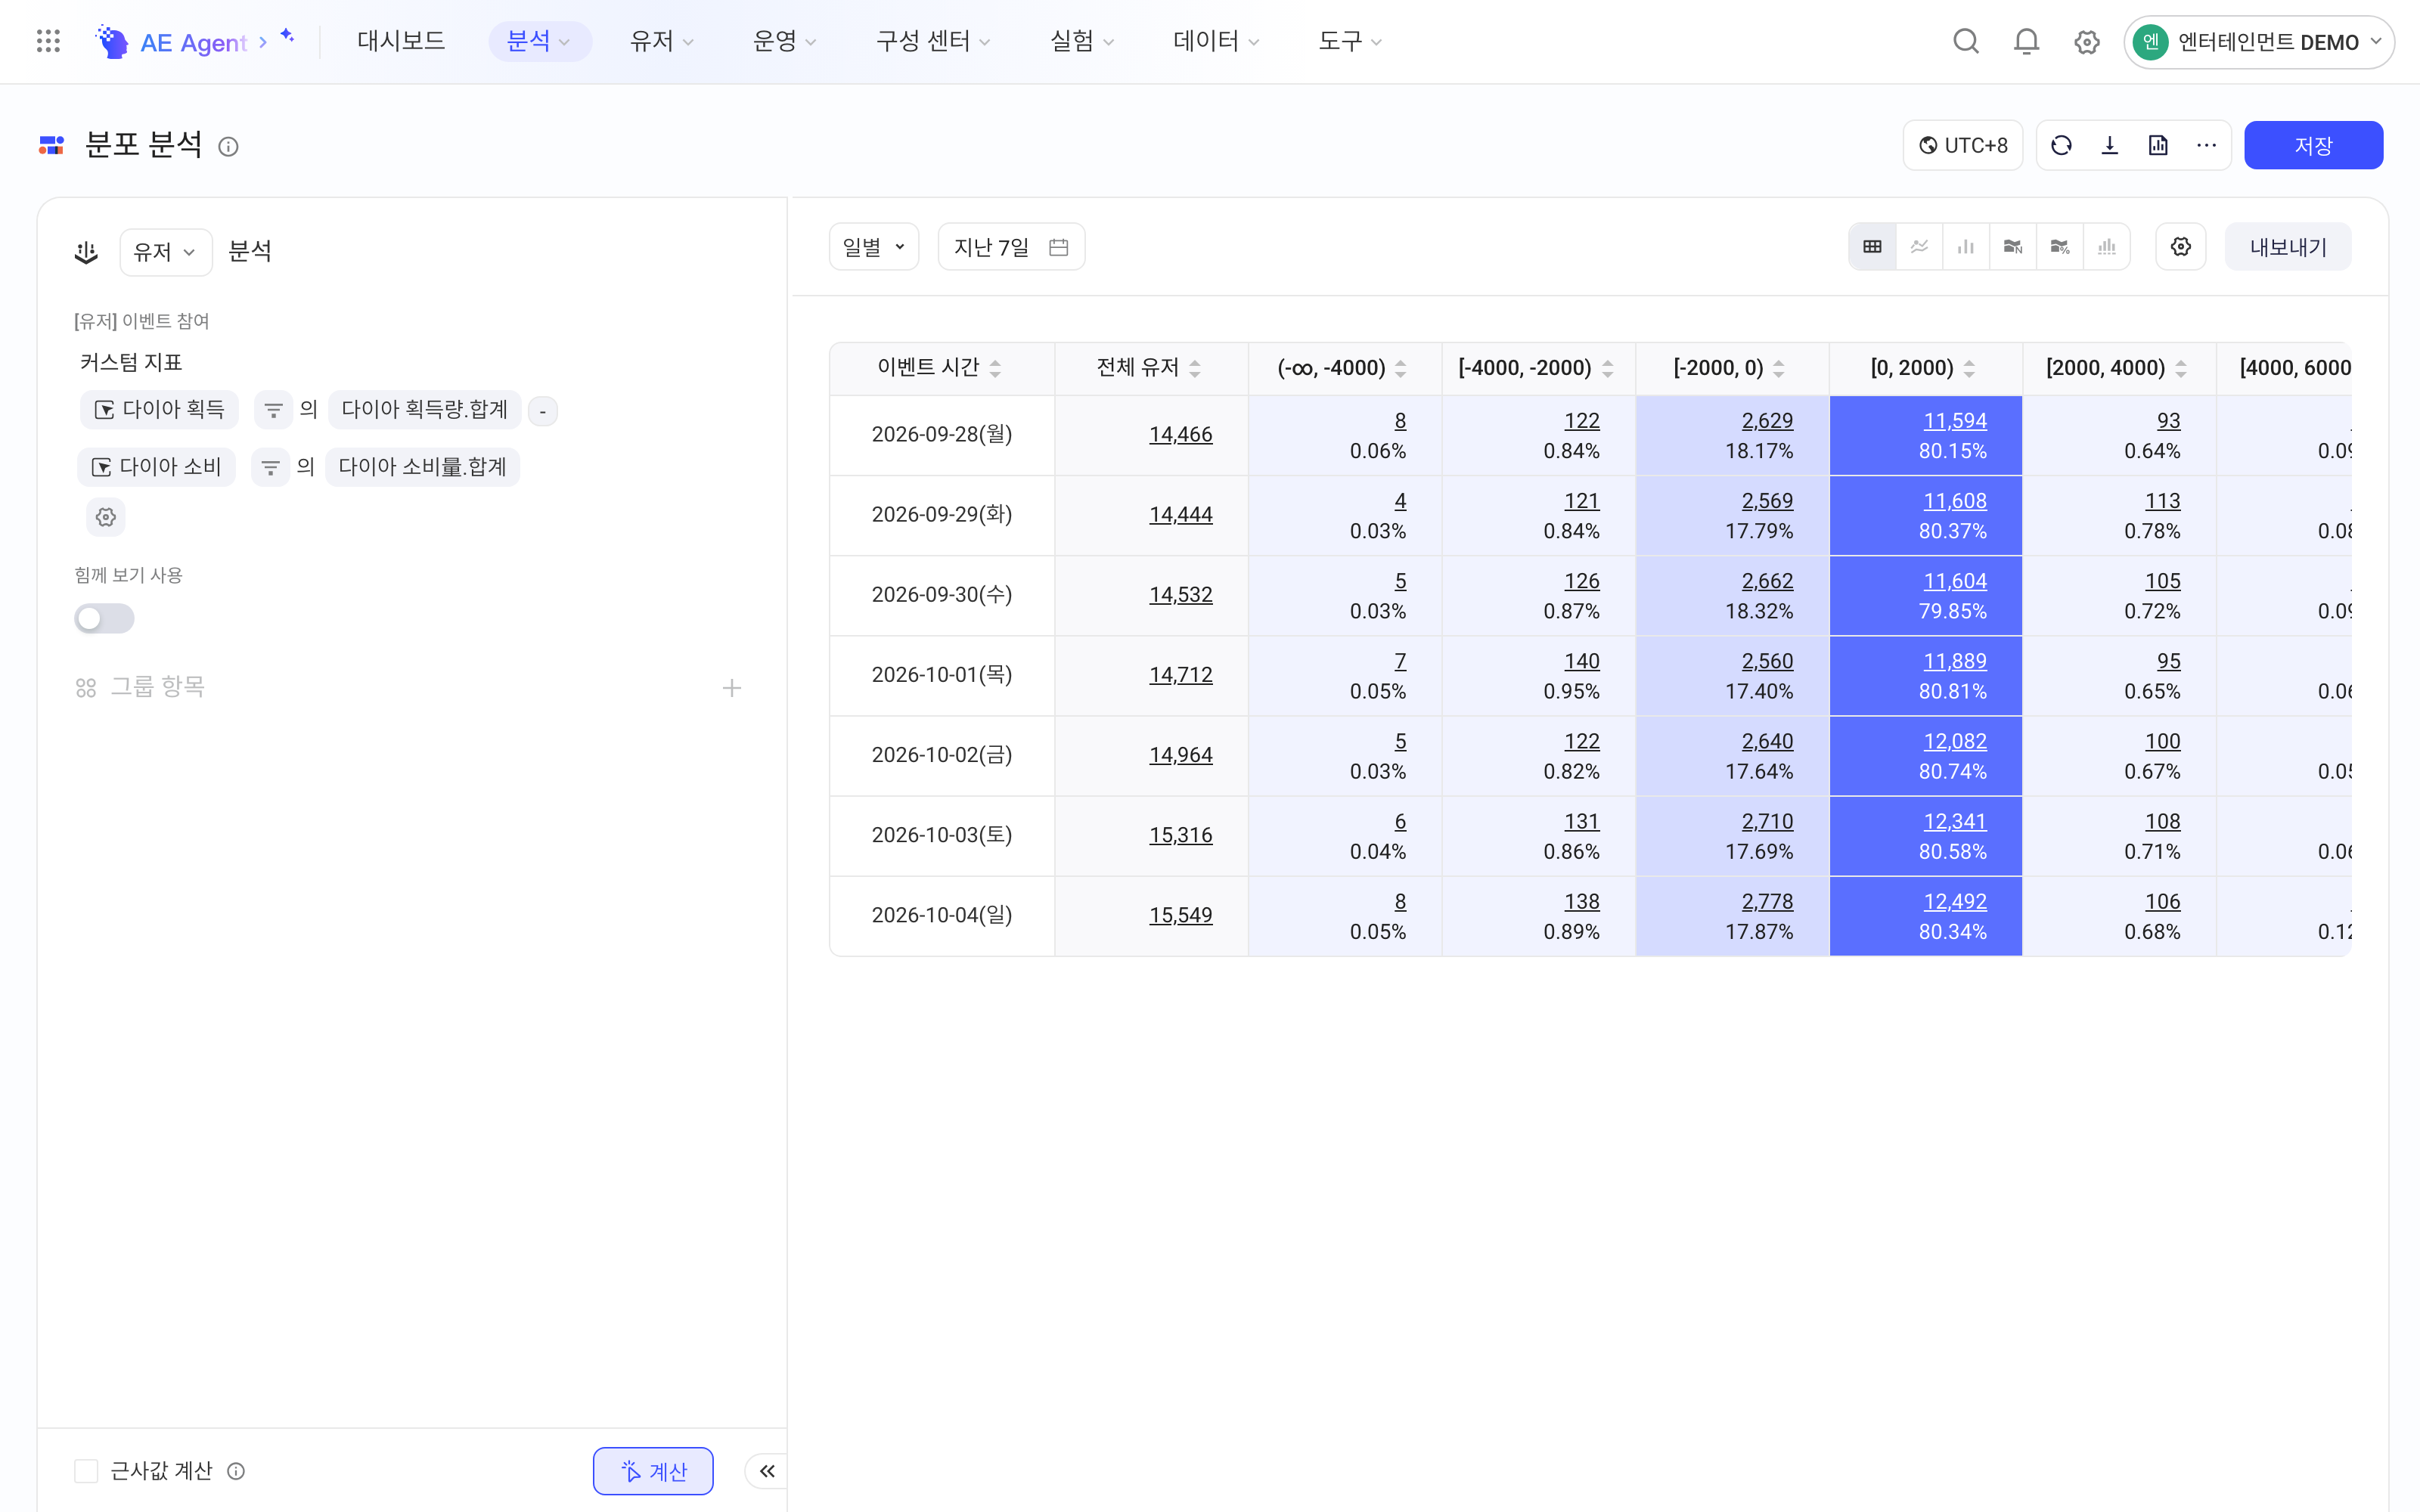Enable the 근사값 계산 checkbox
Viewport: 2420px width, 1512px height.
tap(87, 1471)
